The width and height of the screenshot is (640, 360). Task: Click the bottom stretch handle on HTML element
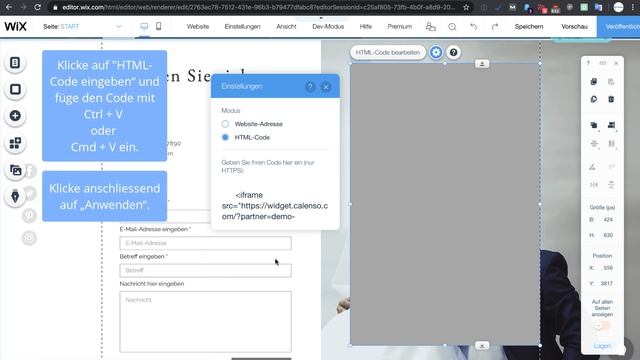482,346
